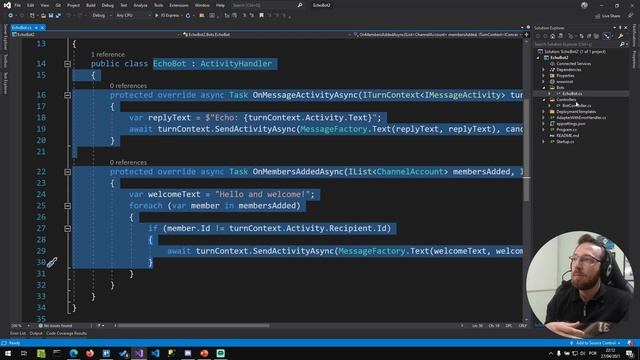Select the DeploymentTemplates folder

click(x=576, y=111)
